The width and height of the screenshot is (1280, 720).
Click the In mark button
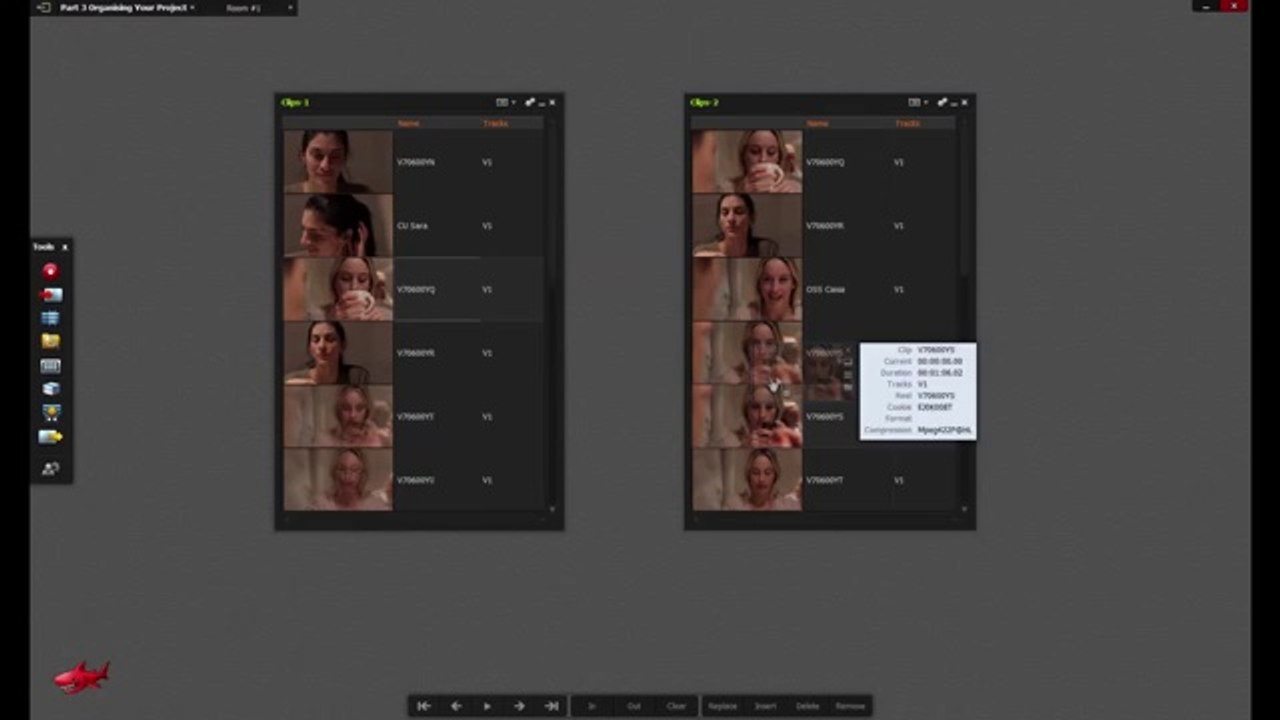[591, 706]
